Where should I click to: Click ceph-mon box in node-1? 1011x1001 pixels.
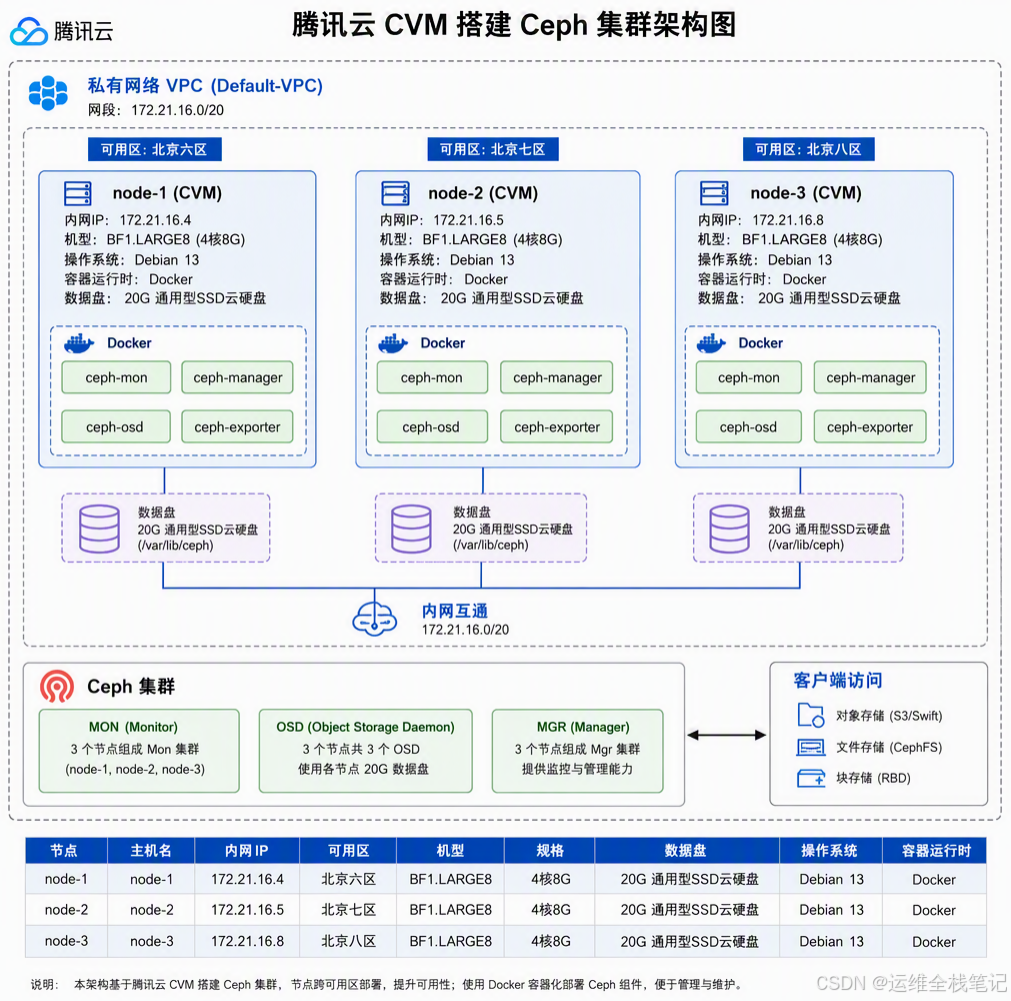point(116,377)
